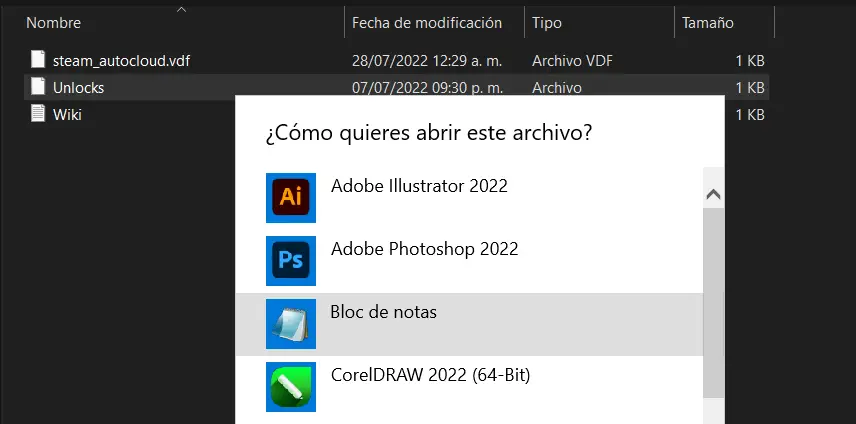Click the app list scrollbar thumb

pos(714,303)
